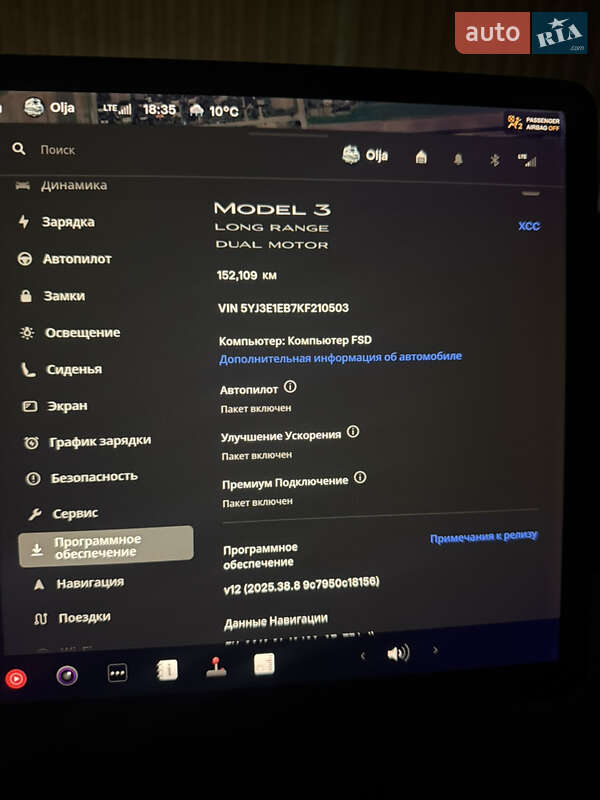Focus the Поиск search field

point(58,150)
